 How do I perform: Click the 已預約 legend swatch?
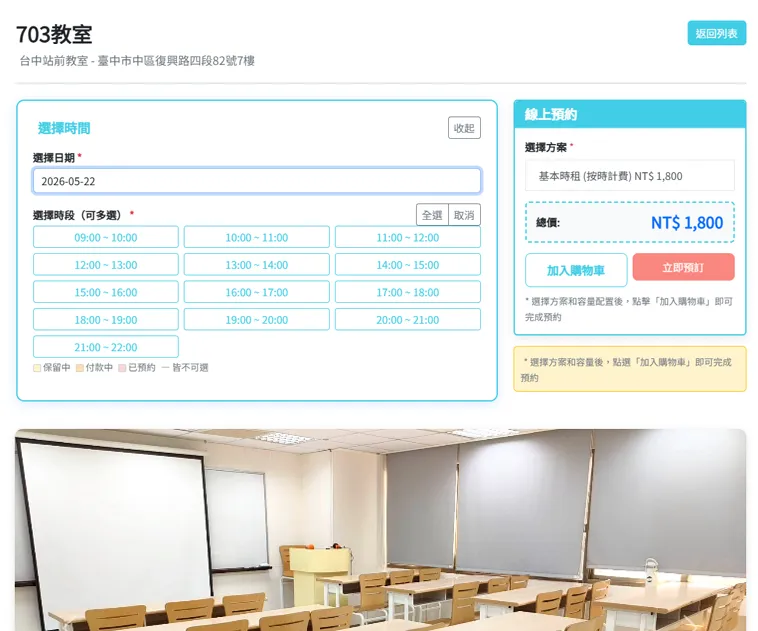[122, 368]
